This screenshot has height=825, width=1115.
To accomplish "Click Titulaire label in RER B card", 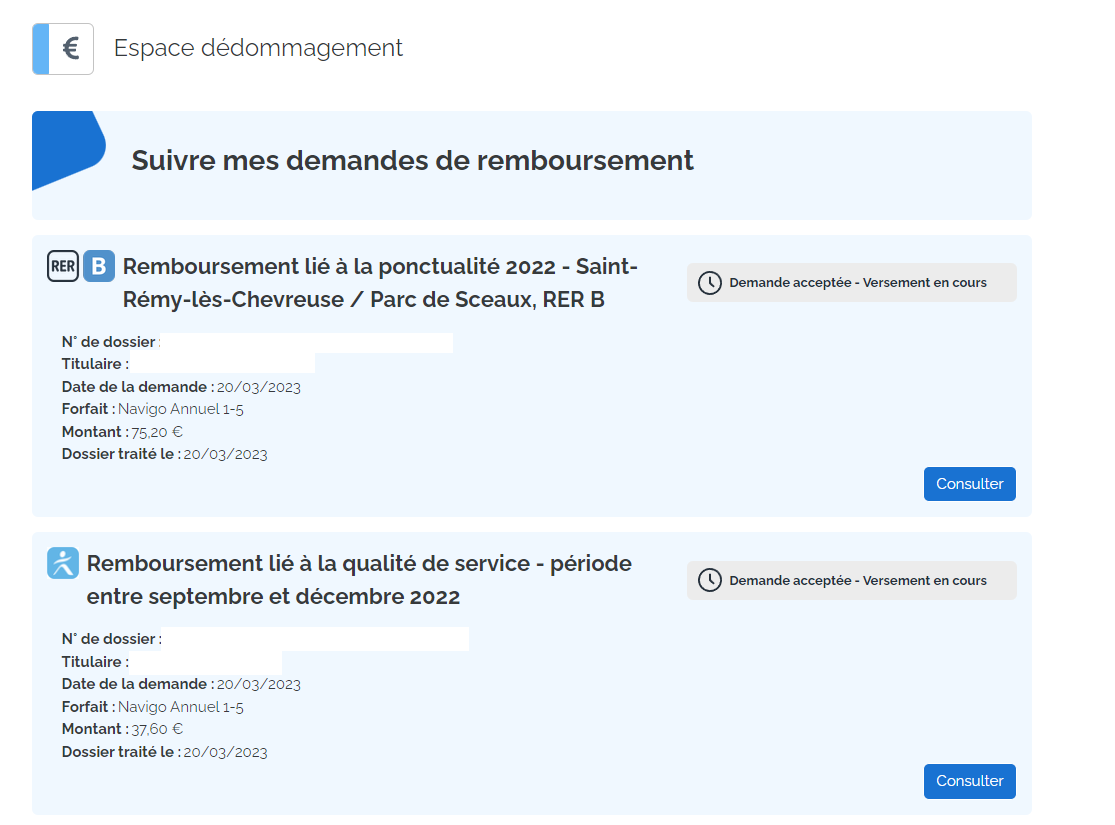I will pos(95,364).
